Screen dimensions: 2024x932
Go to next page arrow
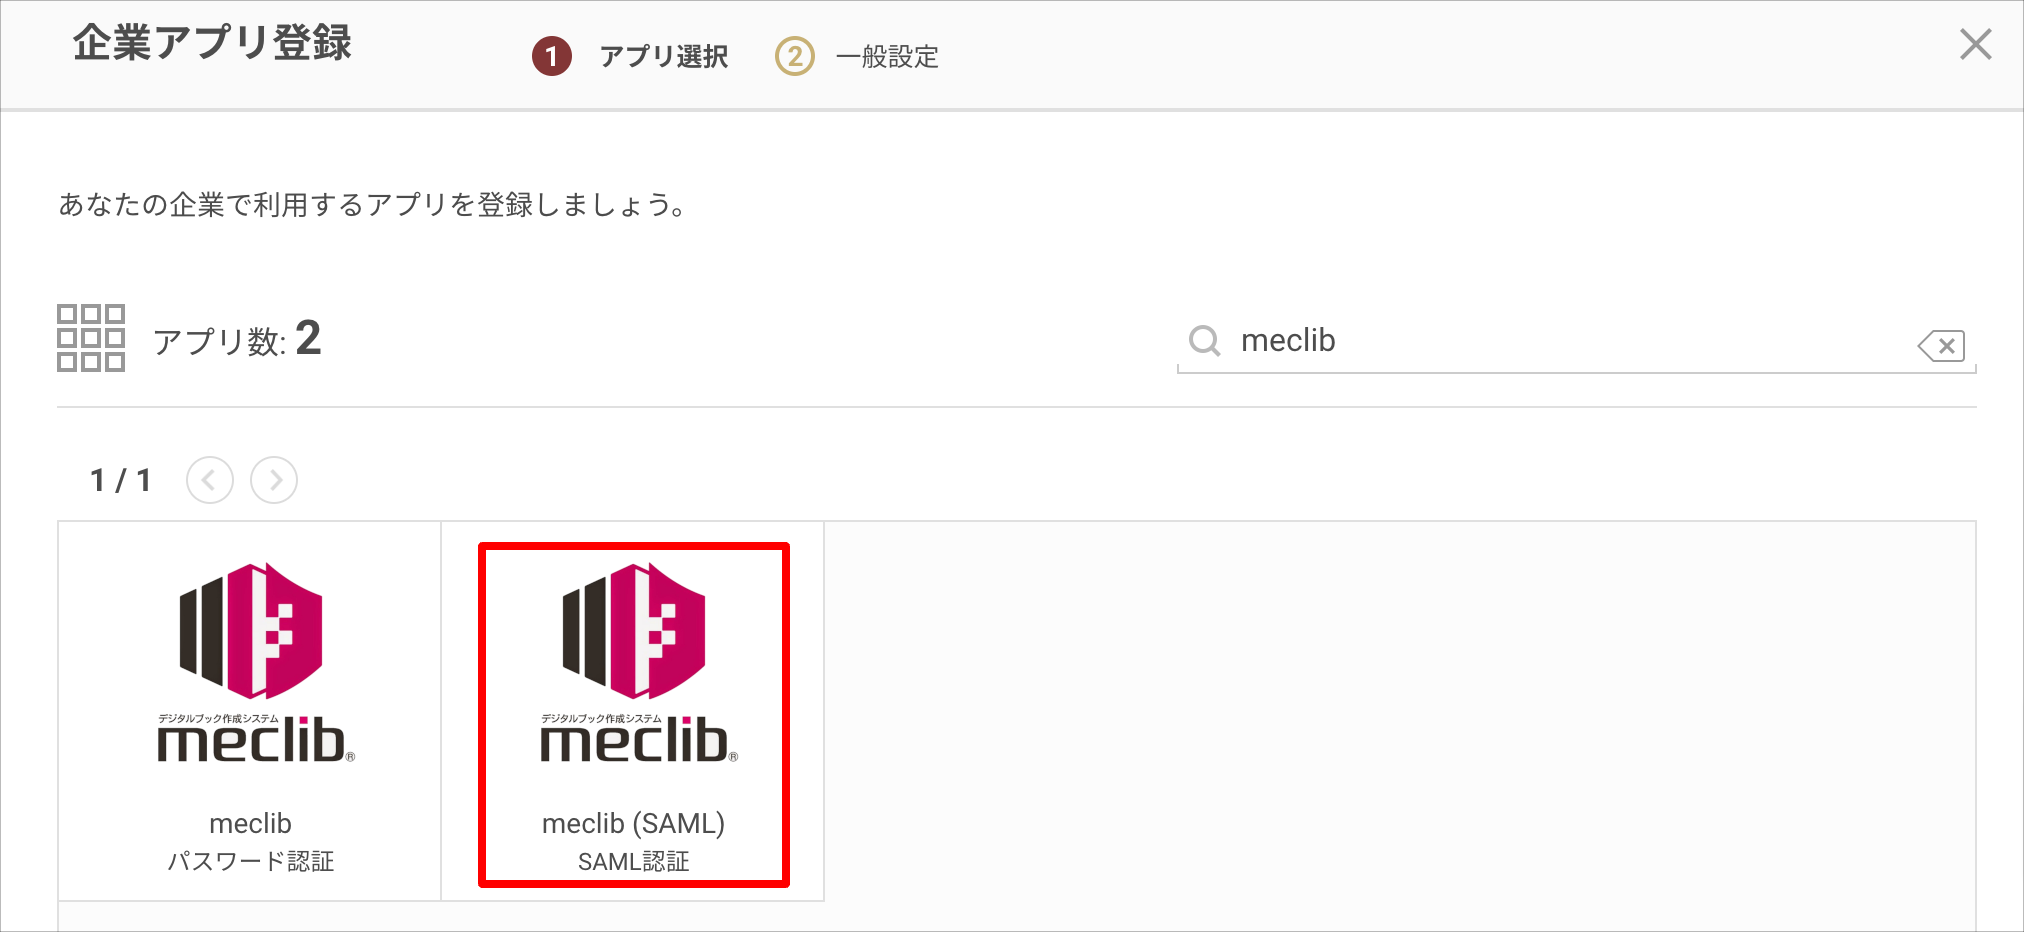click(x=274, y=480)
